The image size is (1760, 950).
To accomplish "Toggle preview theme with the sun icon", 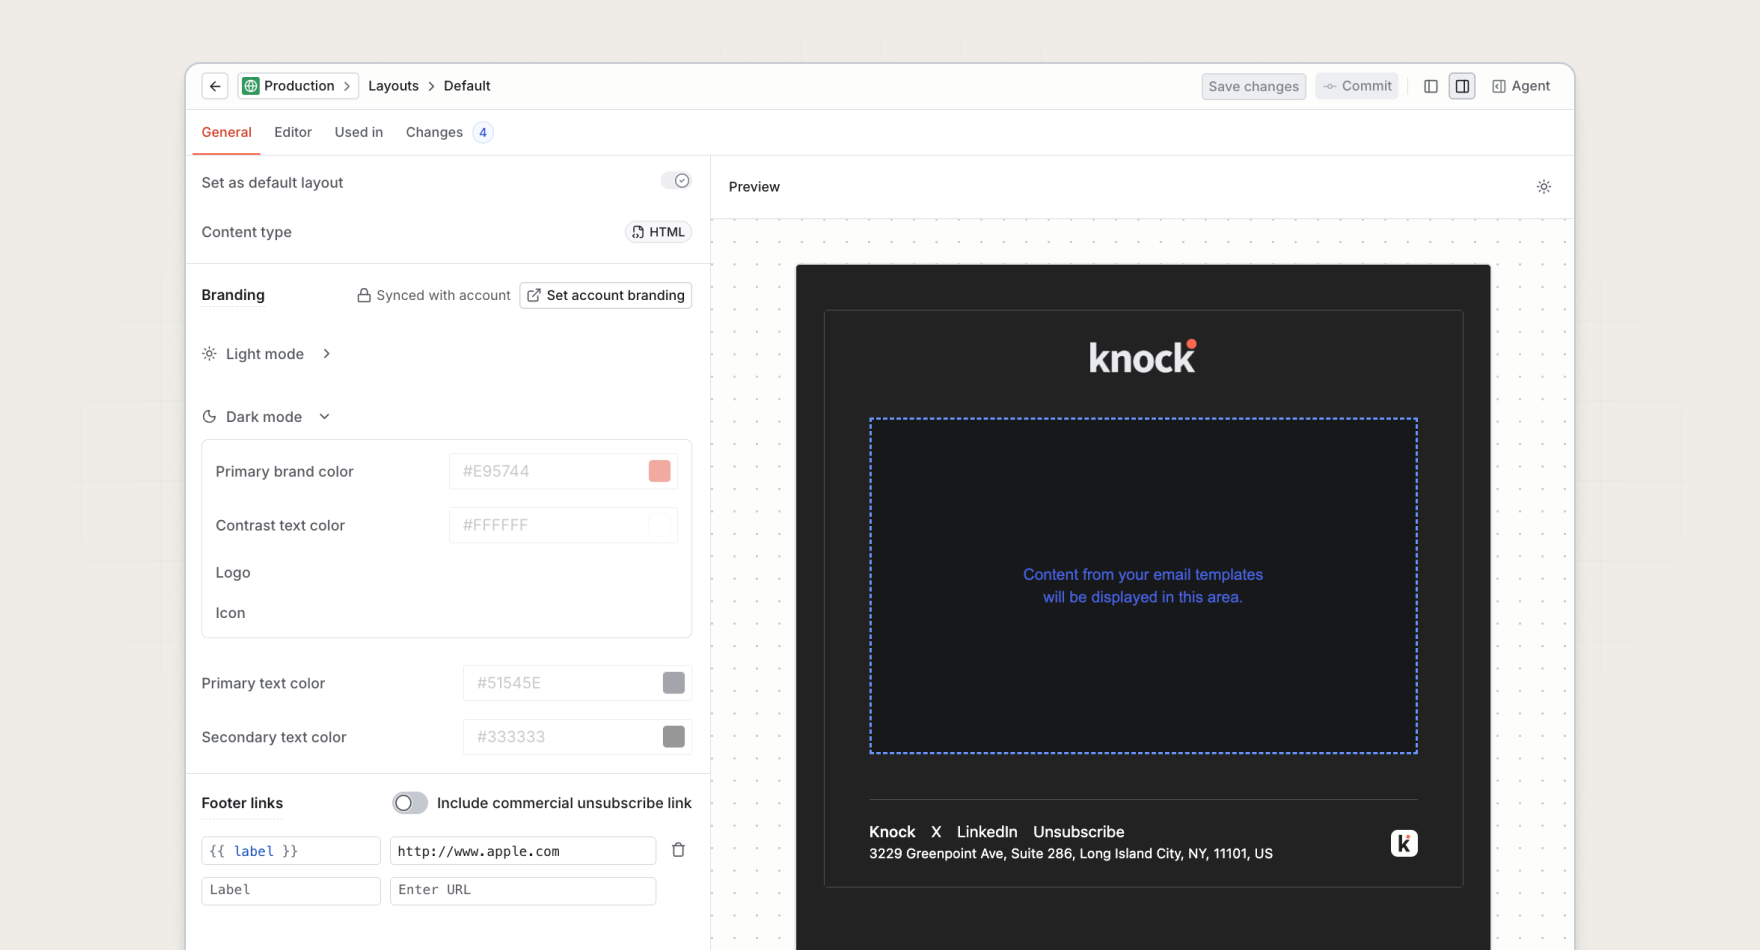I will tap(1544, 187).
